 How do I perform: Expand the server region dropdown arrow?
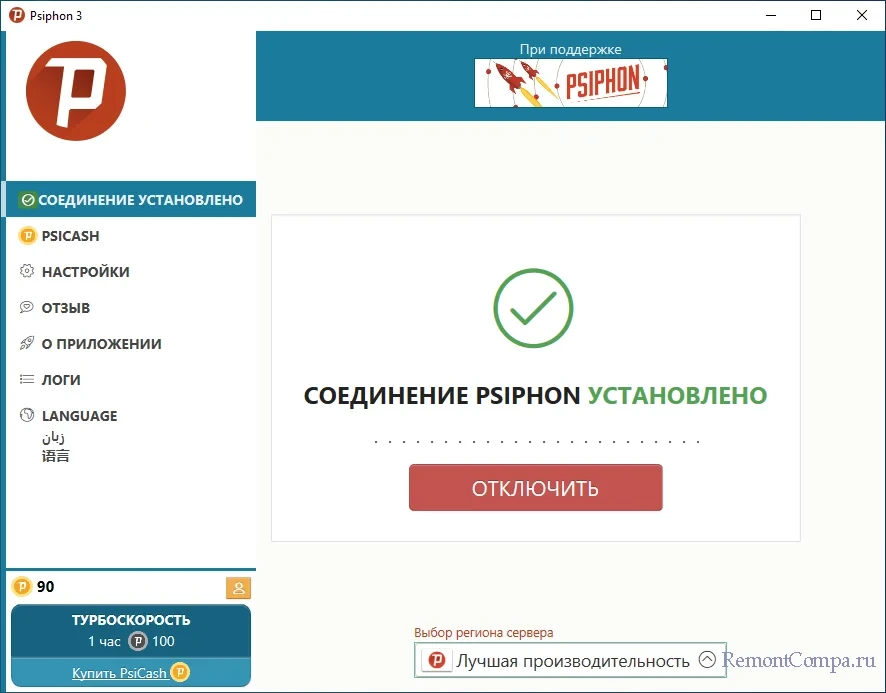707,660
